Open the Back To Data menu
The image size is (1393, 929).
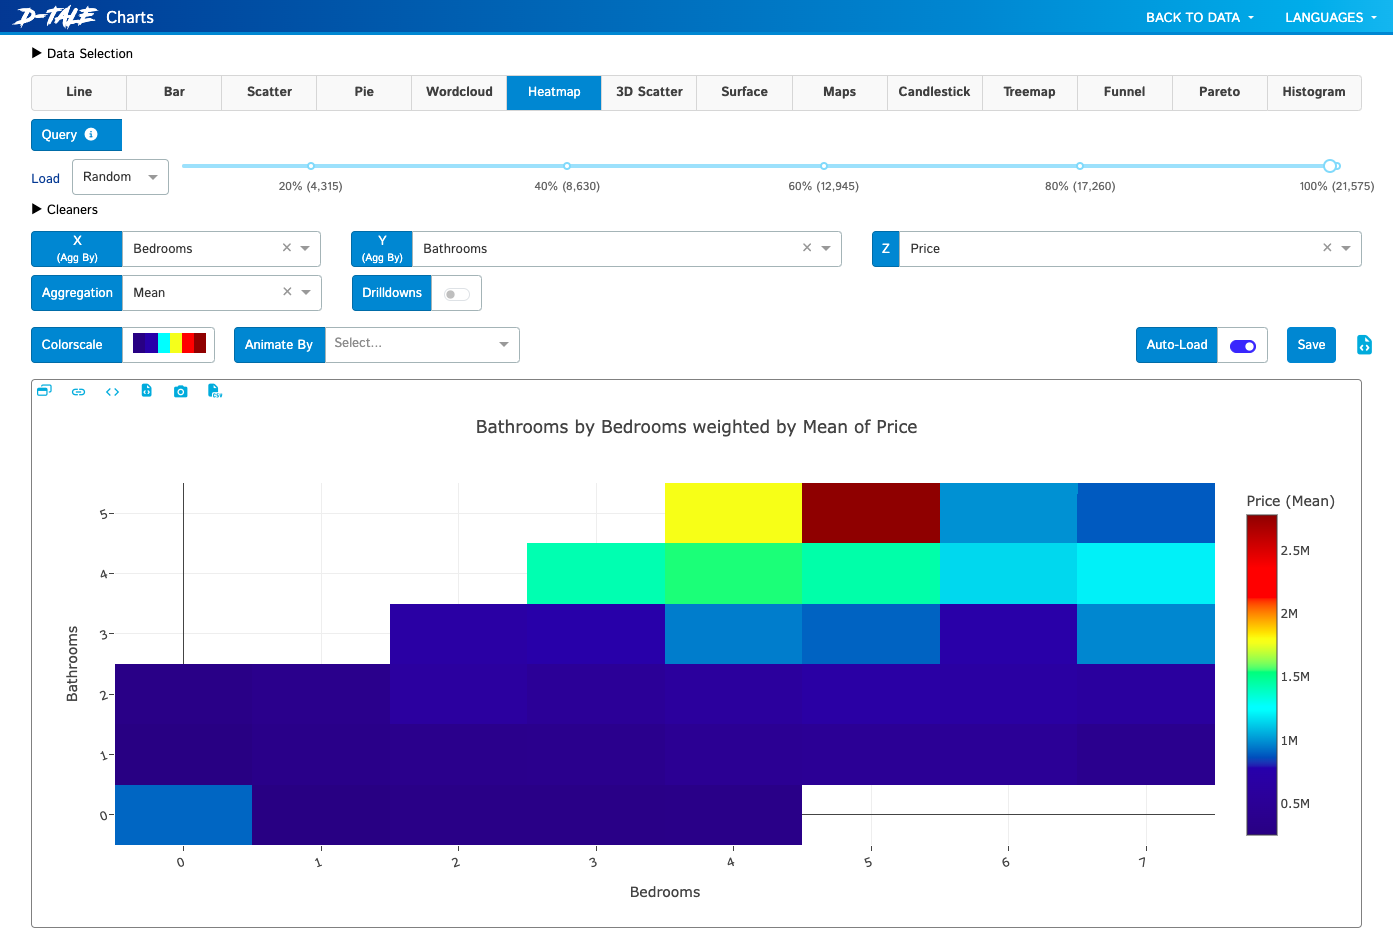tap(1200, 17)
